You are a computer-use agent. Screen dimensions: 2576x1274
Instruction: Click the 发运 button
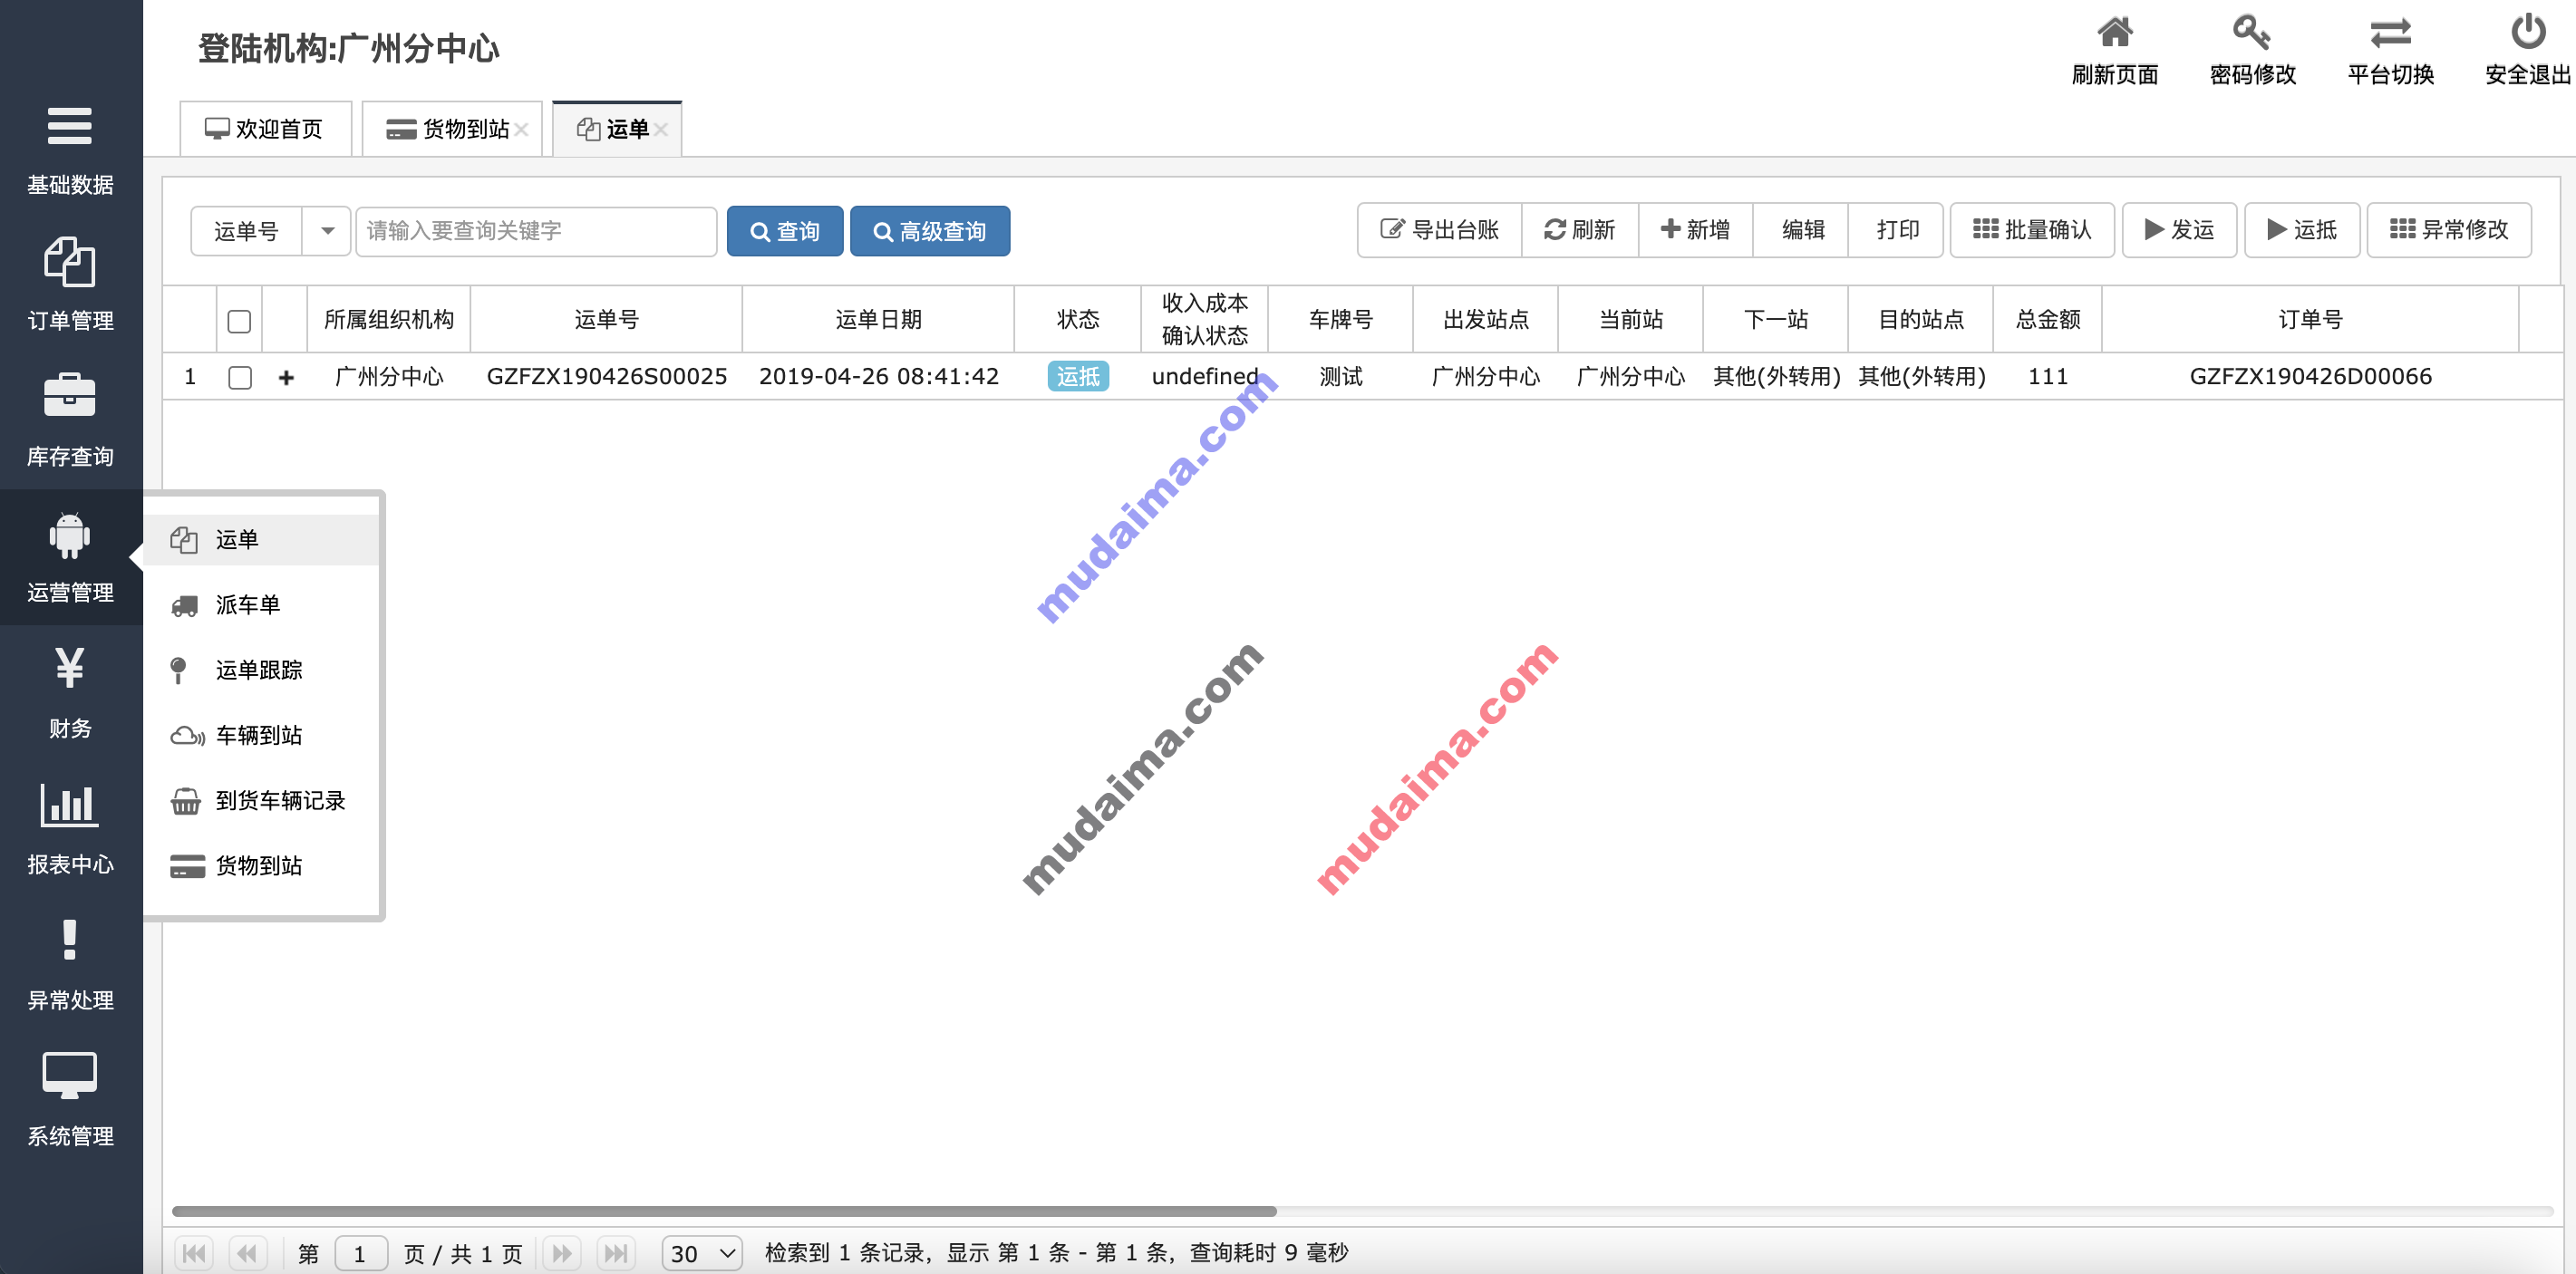(2180, 230)
